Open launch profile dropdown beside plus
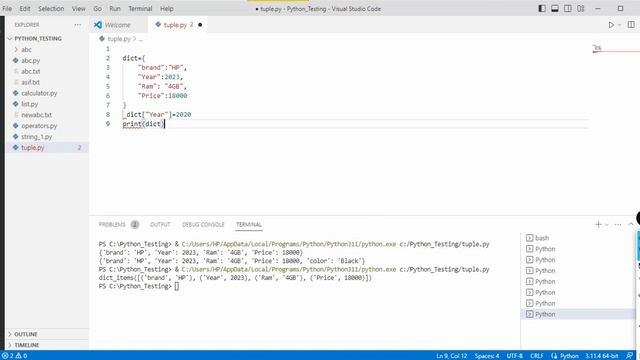 click(x=607, y=224)
